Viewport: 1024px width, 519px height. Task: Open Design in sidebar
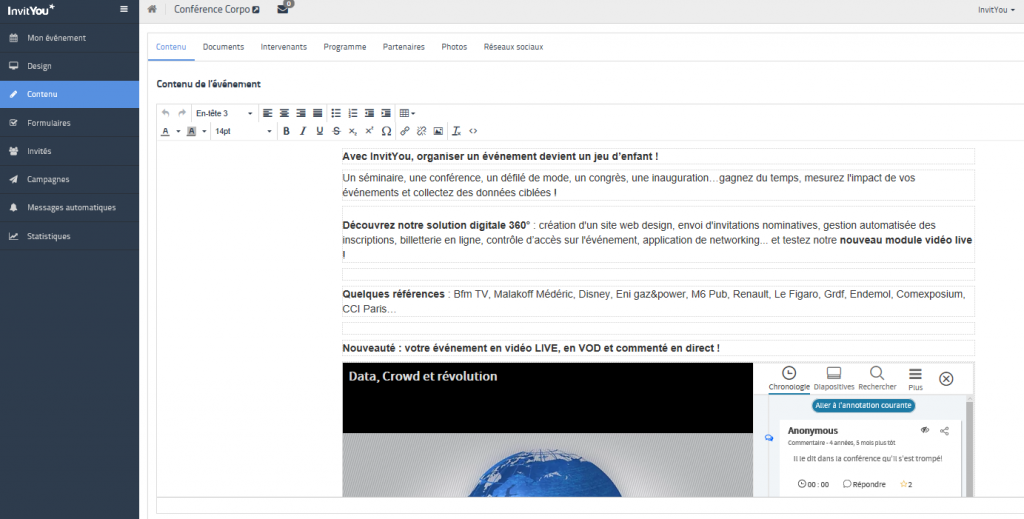point(69,66)
